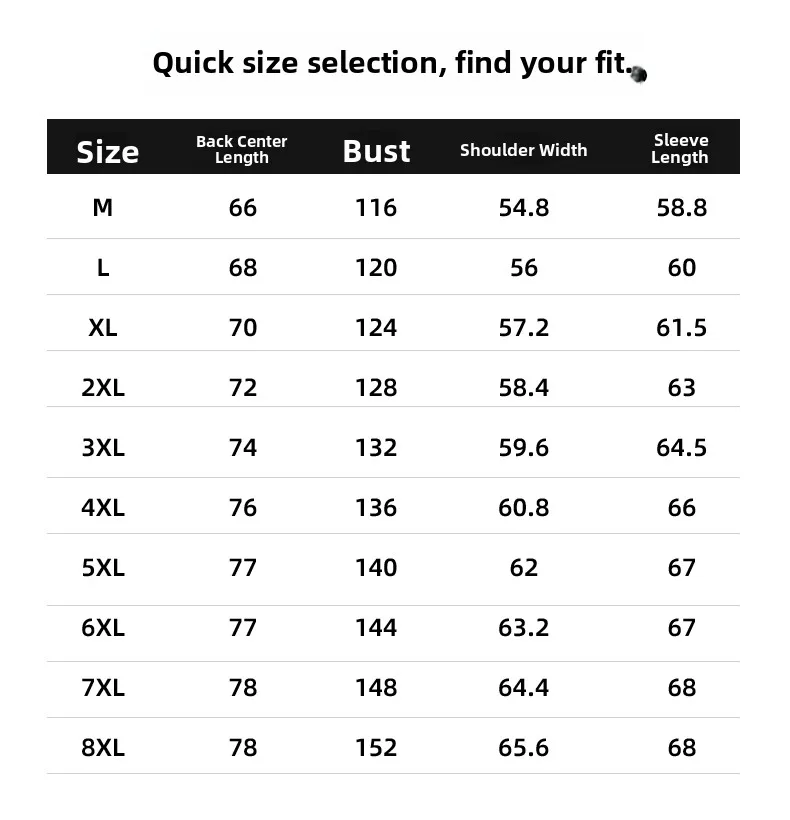Click shoulder width value 65.6
Image resolution: width=790 pixels, height=820 pixels.
[x=523, y=747]
